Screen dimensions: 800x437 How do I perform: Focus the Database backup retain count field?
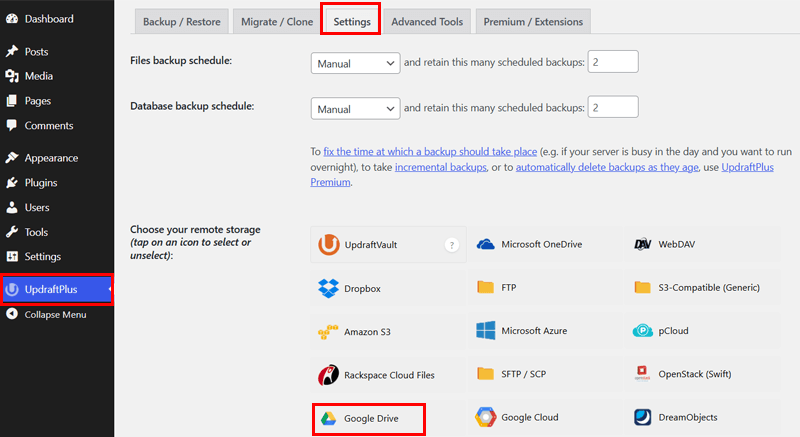(613, 107)
